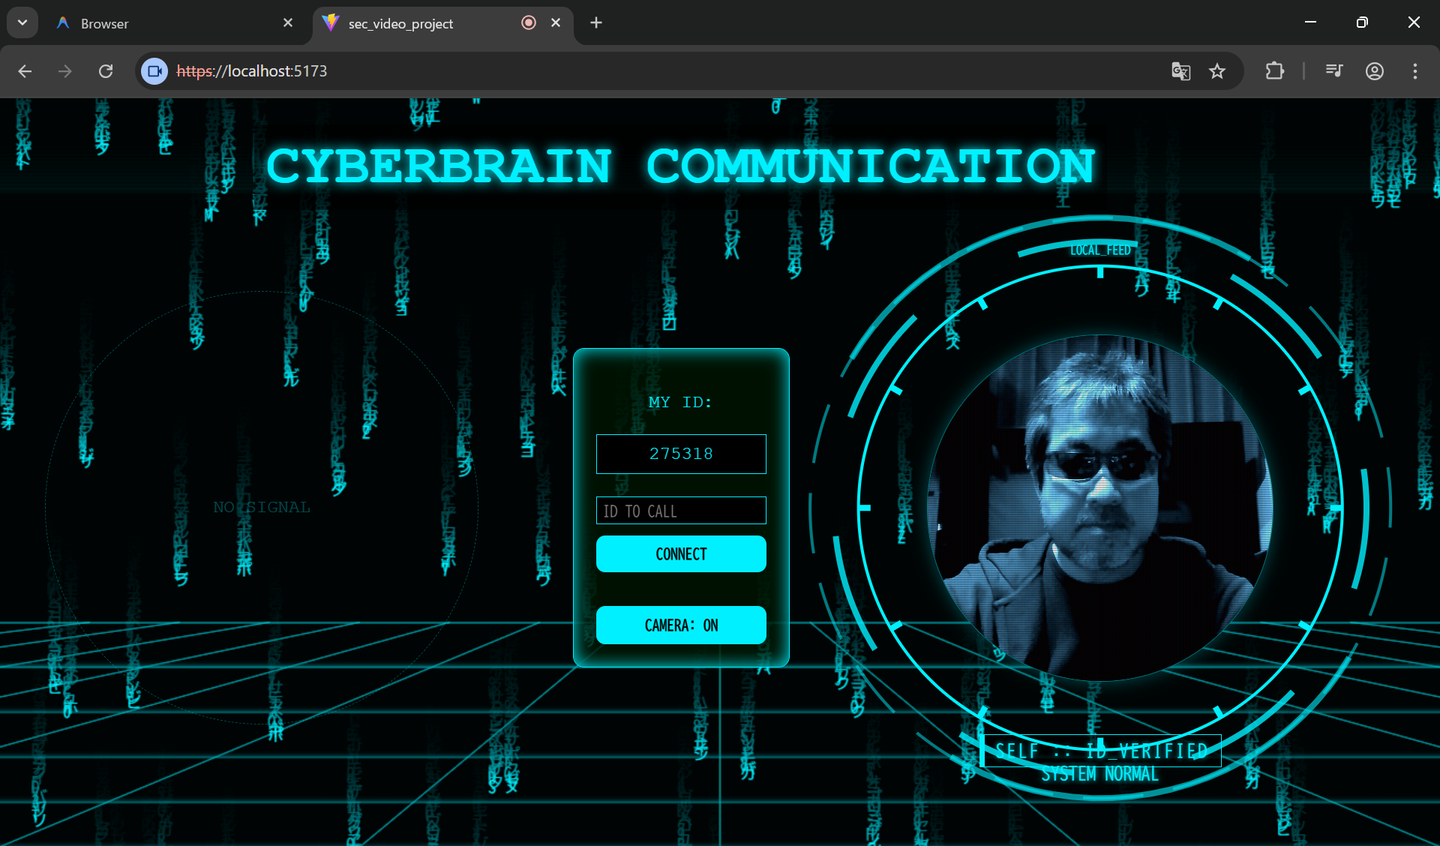Click the ID TO CALL input field
The width and height of the screenshot is (1440, 846).
click(681, 511)
